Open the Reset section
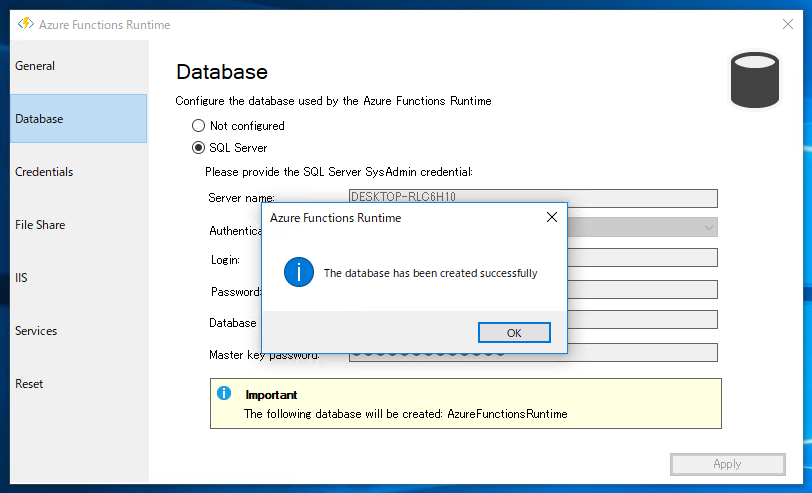The image size is (812, 493). coord(79,384)
